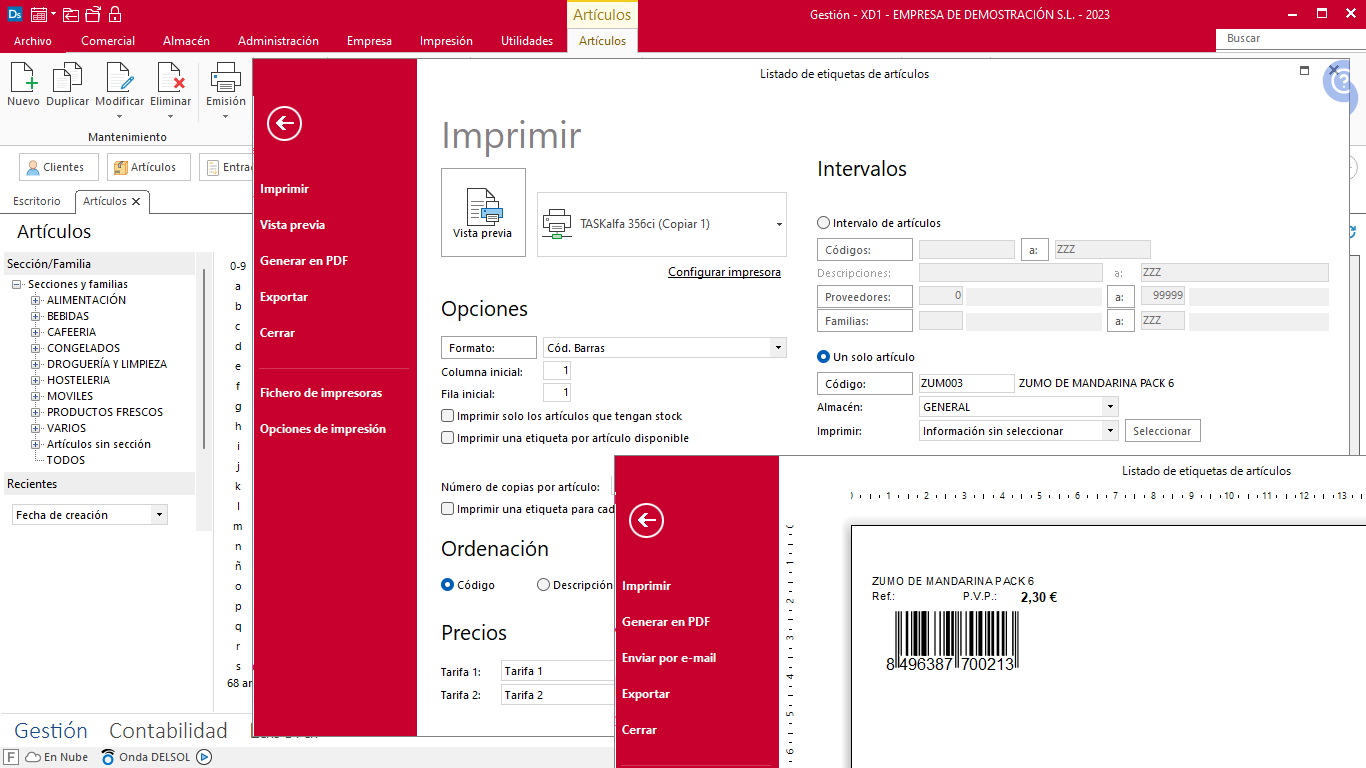This screenshot has height=768, width=1366.
Task: Click the Vista previa printer icon button
Action: 483,212
